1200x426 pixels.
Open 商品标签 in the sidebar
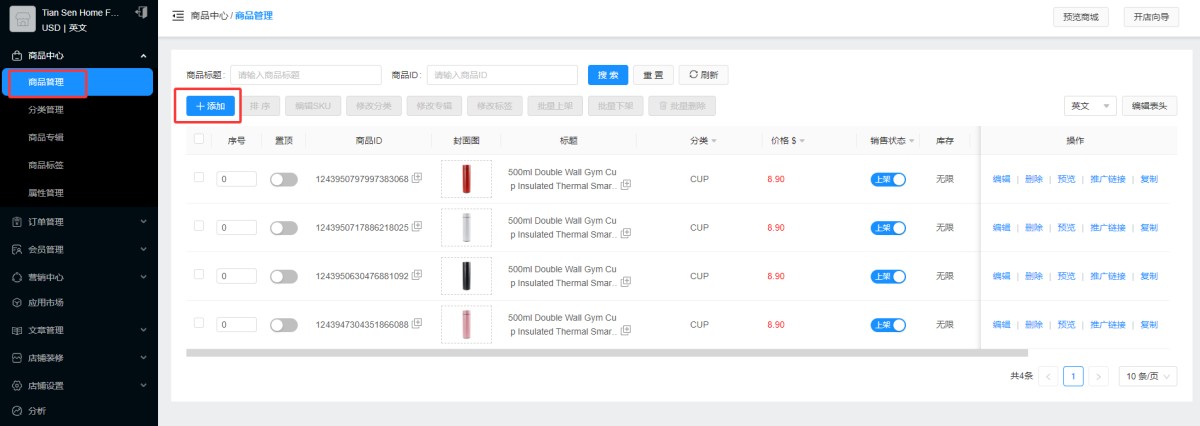coord(46,165)
